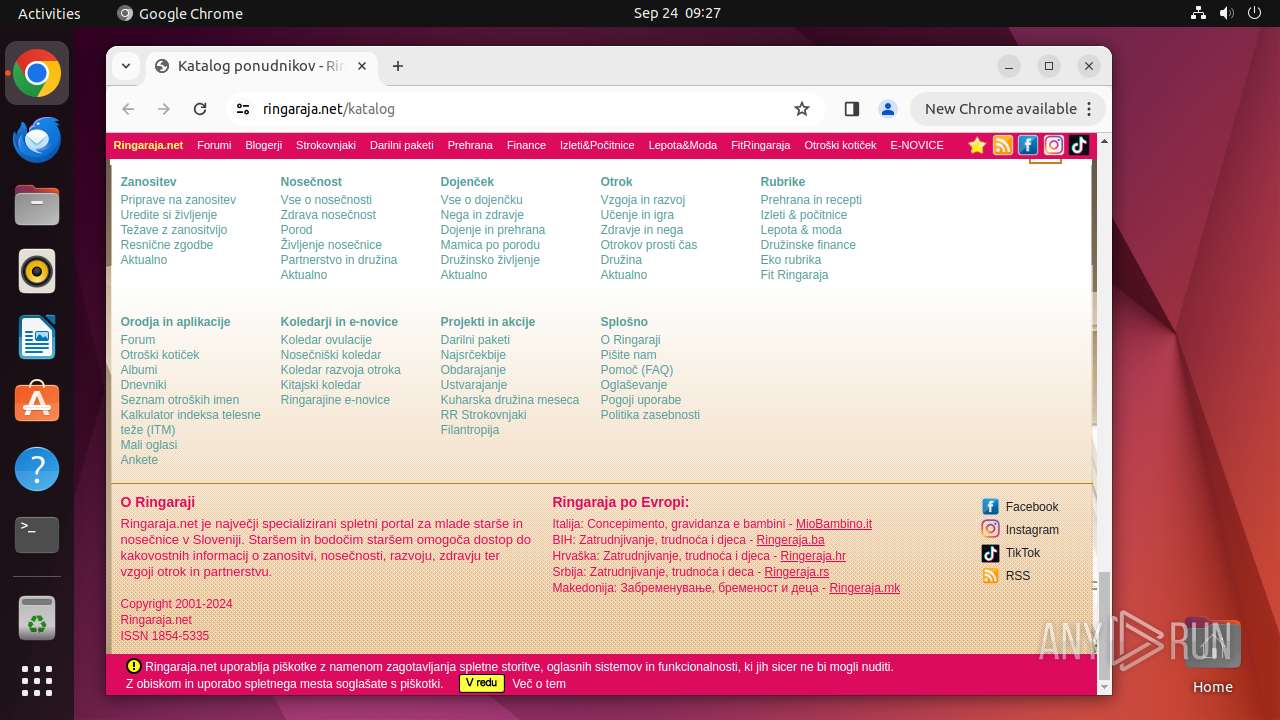The width and height of the screenshot is (1280, 720).
Task: Open Seznam otroških imen link
Action: 180,400
